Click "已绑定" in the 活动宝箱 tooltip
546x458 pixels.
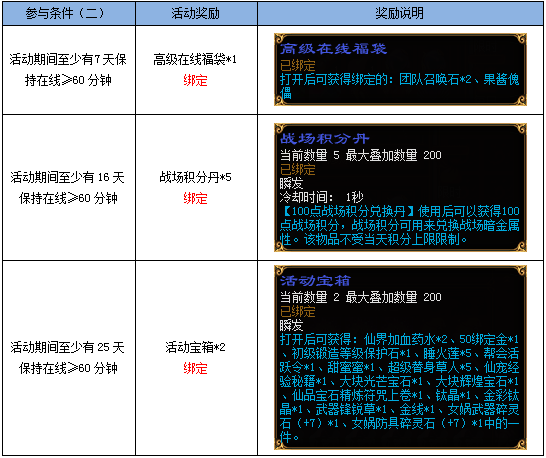pyautogui.click(x=298, y=311)
